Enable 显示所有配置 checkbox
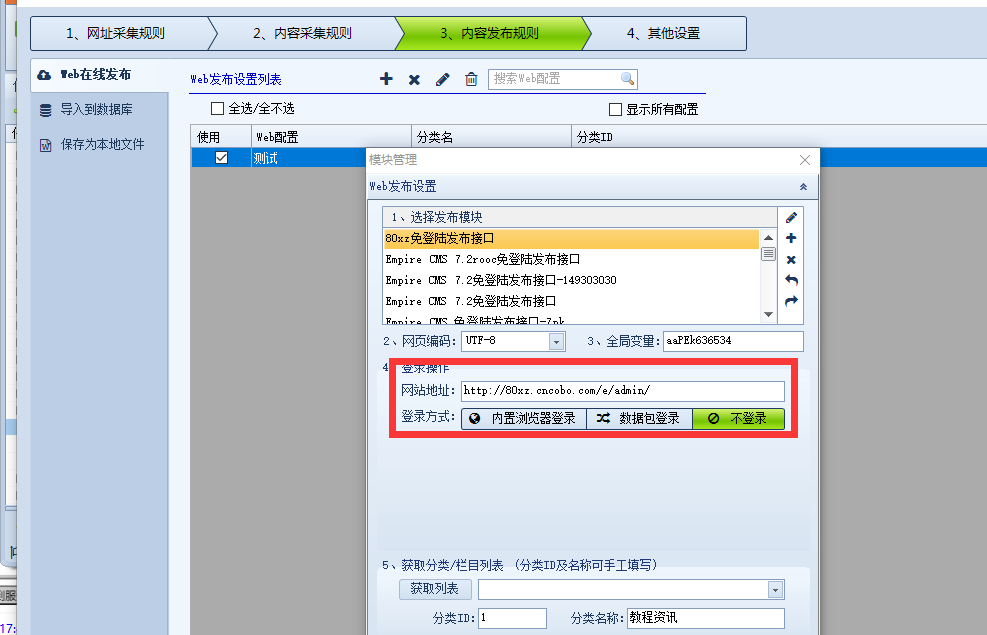The width and height of the screenshot is (987, 635). point(616,109)
